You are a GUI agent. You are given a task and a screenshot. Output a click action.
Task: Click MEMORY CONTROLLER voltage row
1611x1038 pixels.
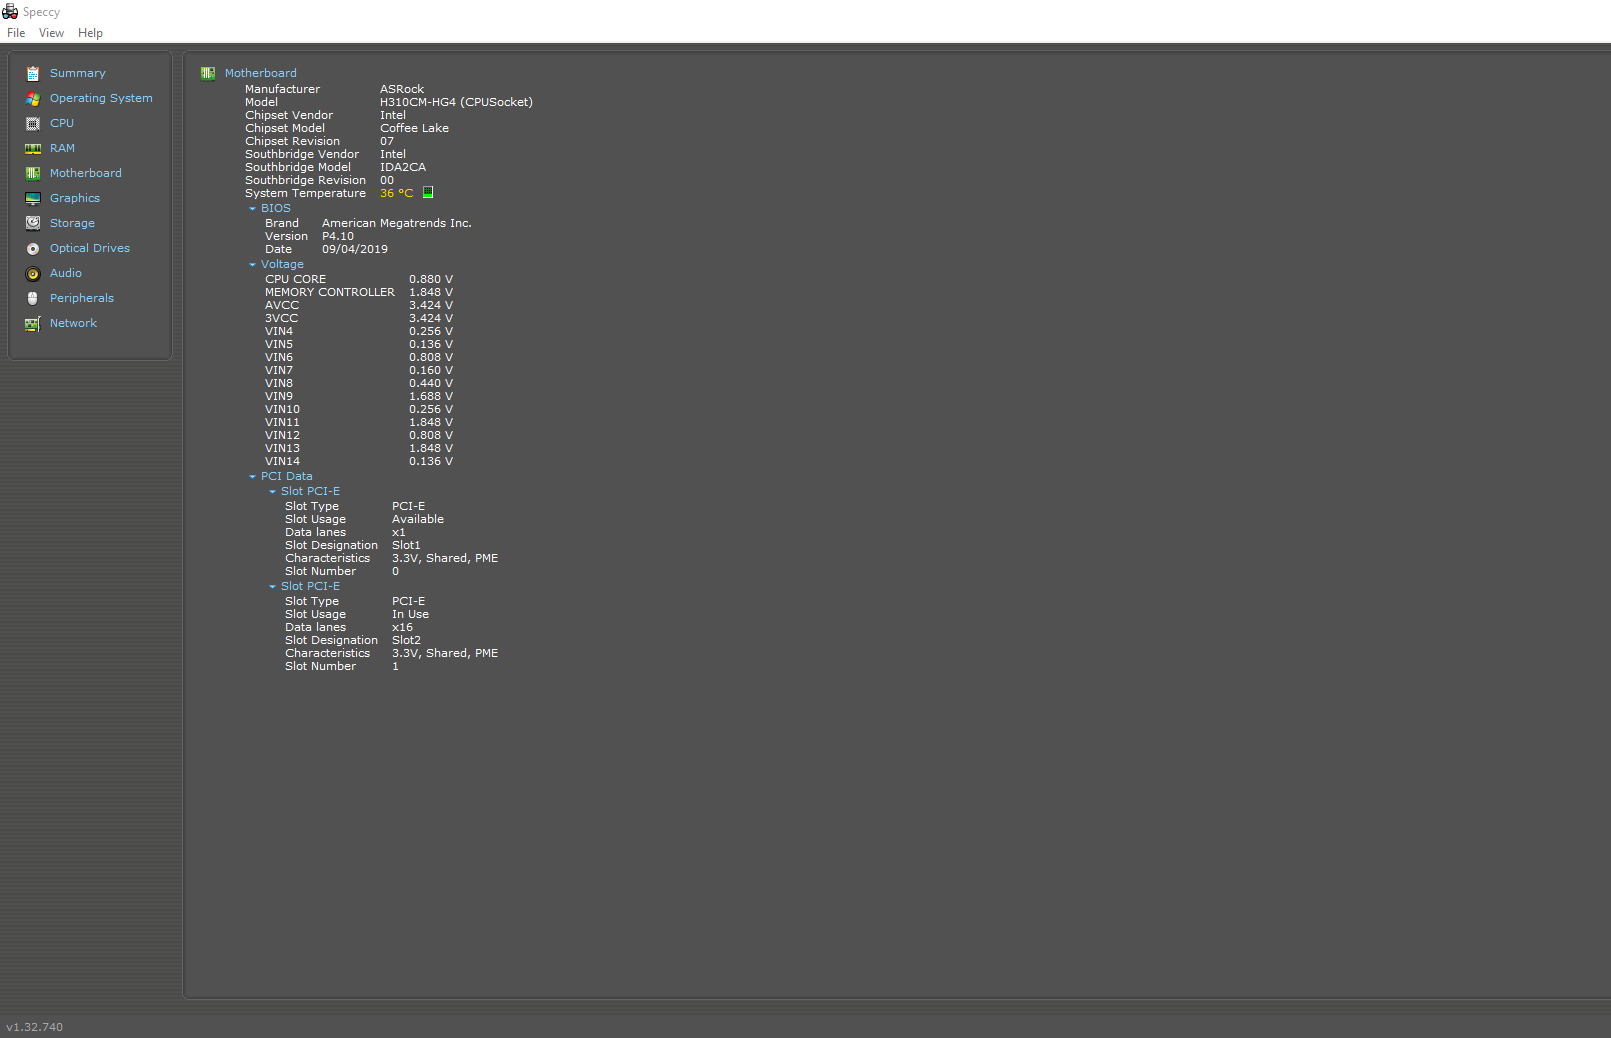359,292
